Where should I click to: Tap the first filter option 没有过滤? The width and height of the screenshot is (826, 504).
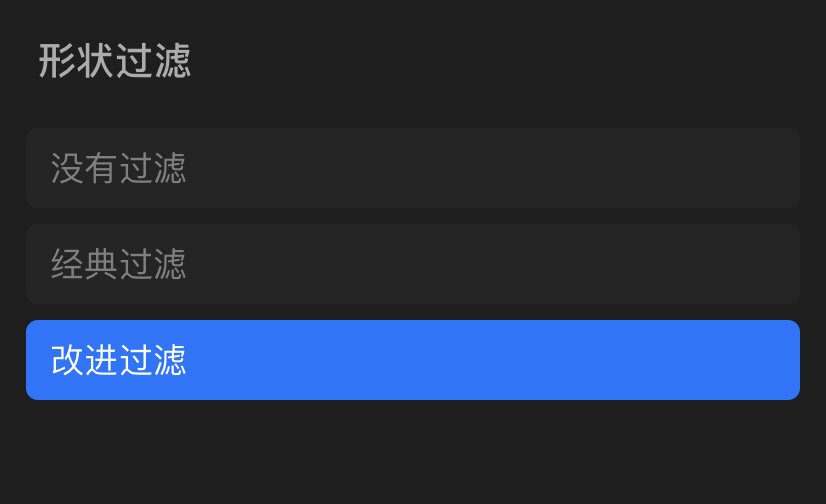[x=412, y=168]
